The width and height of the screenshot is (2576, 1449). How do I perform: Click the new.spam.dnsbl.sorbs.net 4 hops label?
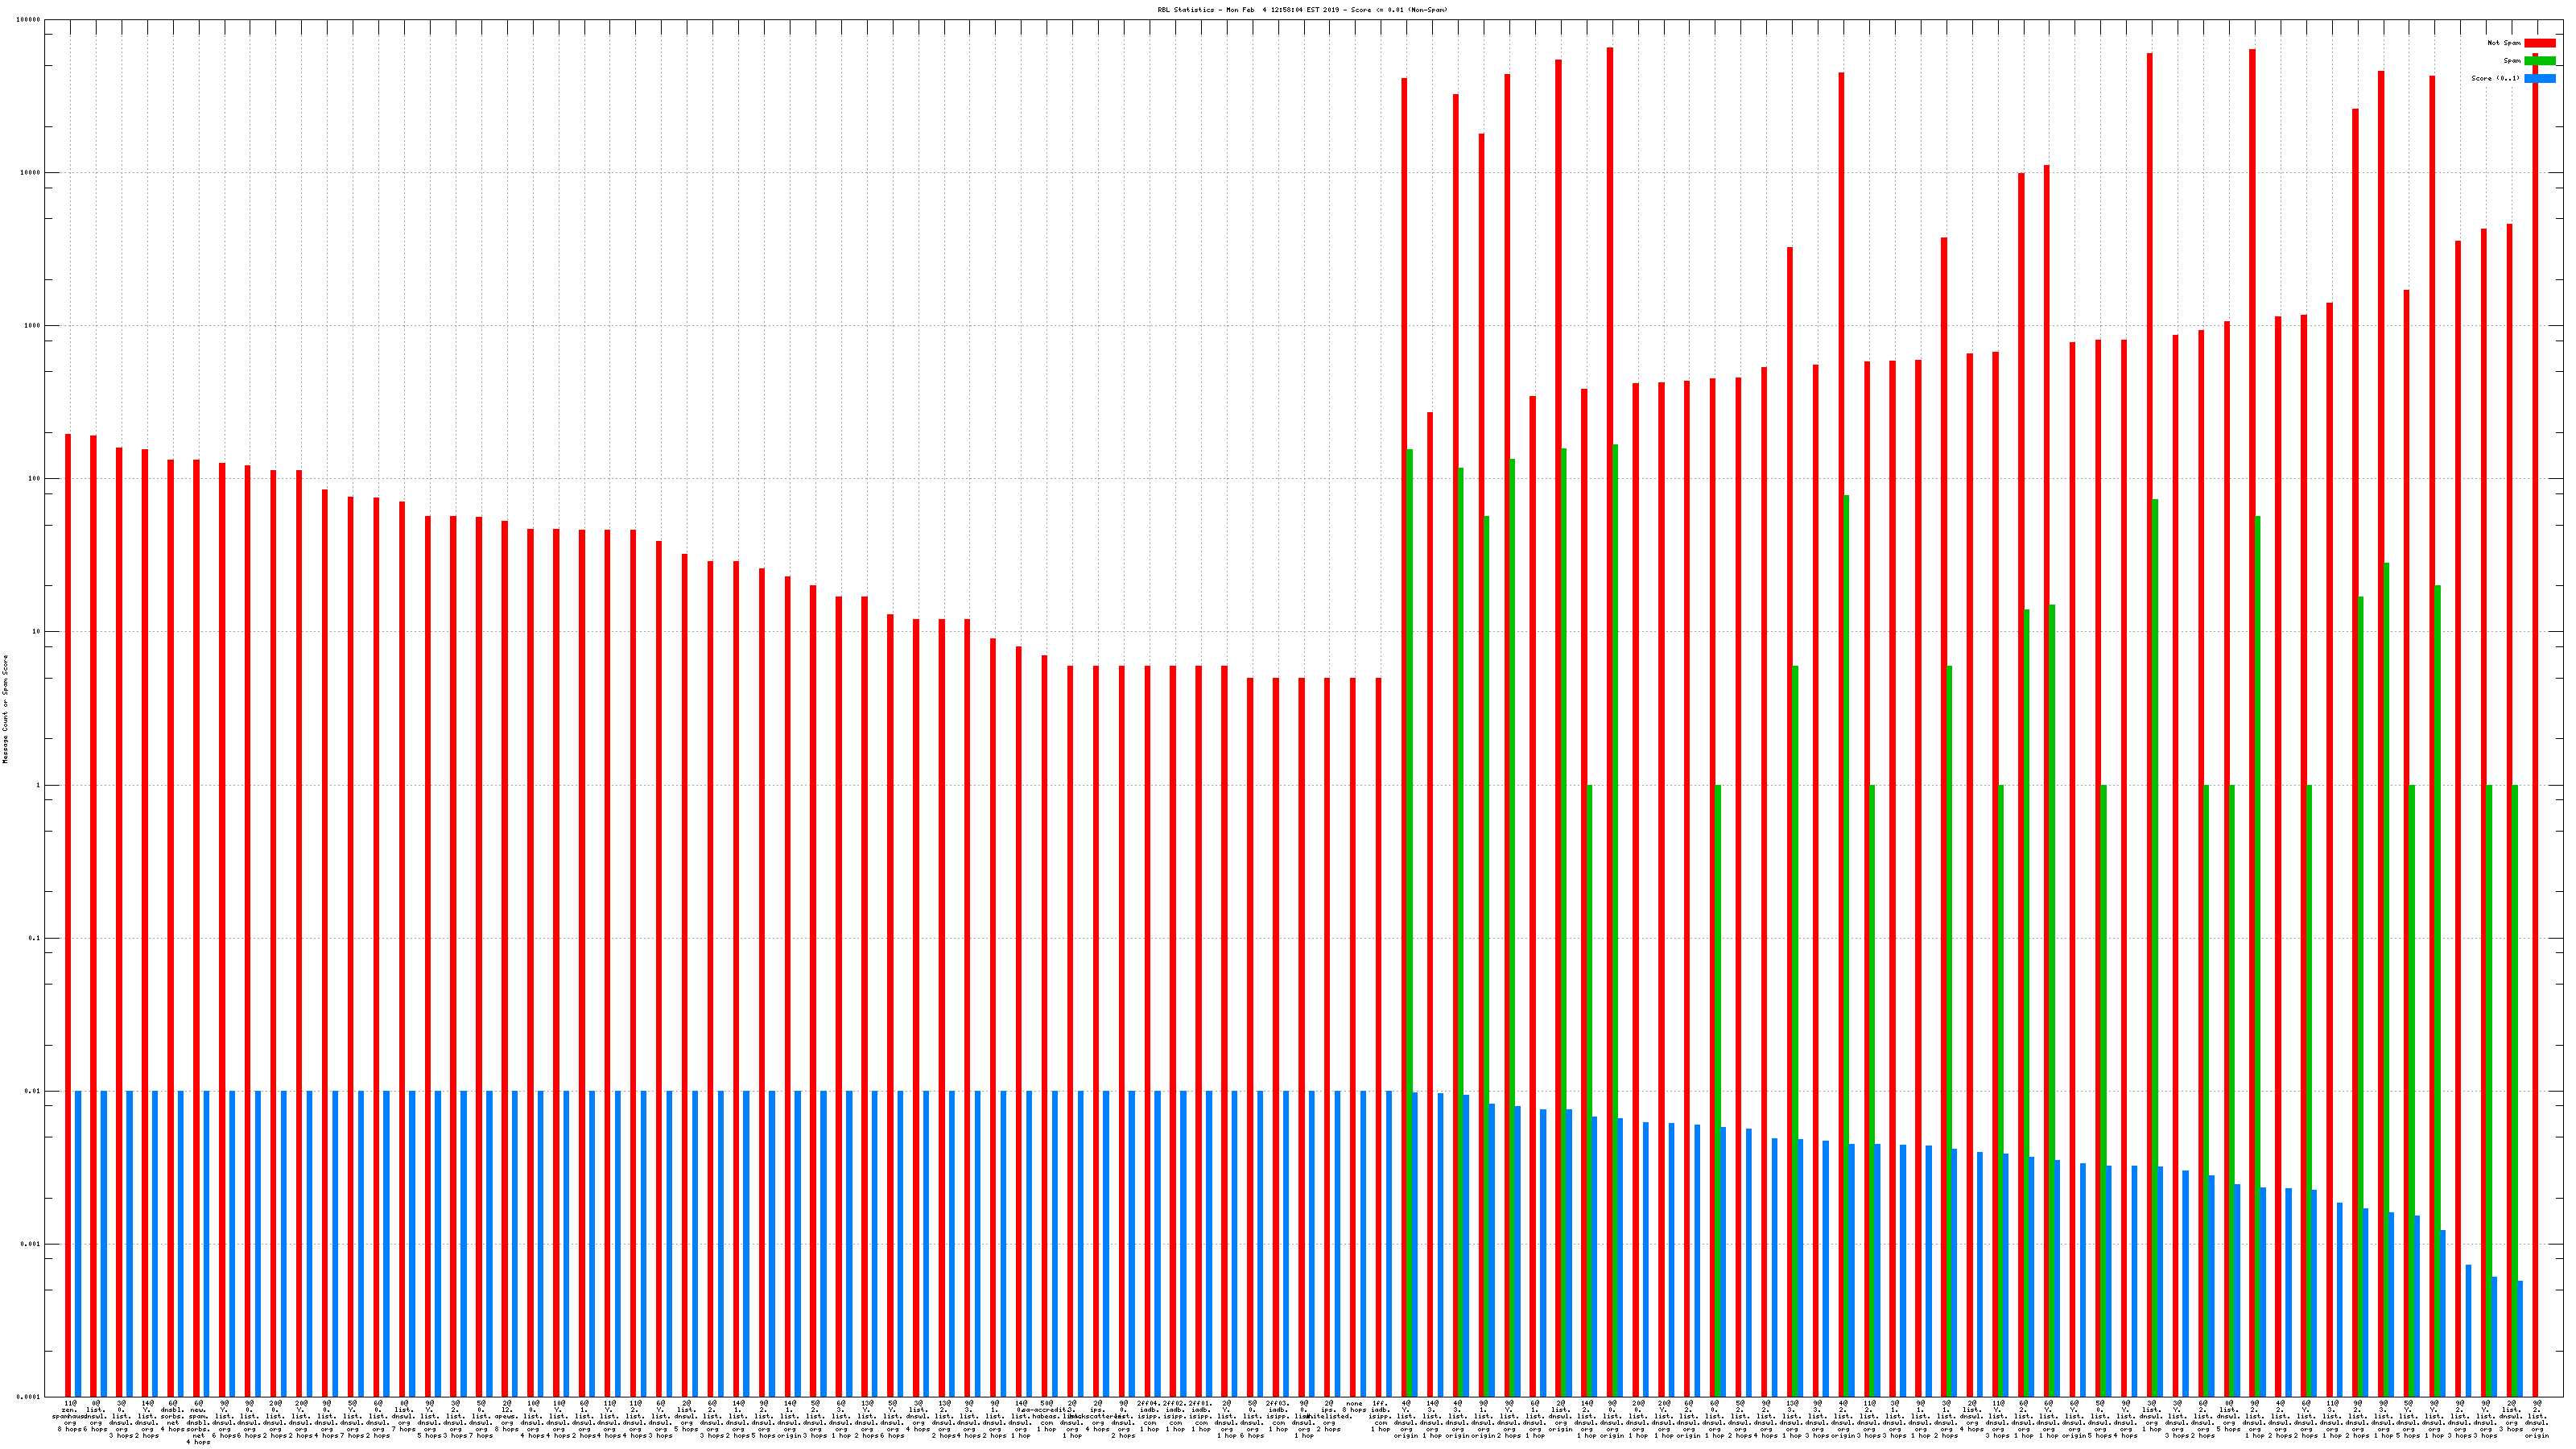click(198, 1422)
